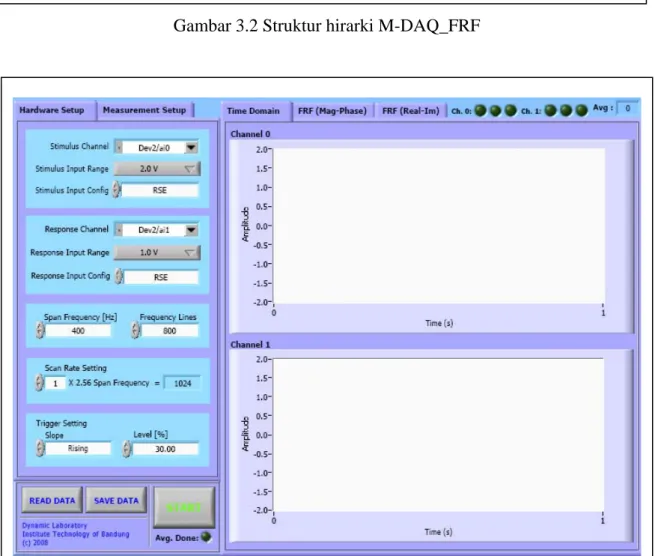Image resolution: width=655 pixels, height=556 pixels.
Task: Click the Gambar 3.2 figure caption
Action: (327, 26)
